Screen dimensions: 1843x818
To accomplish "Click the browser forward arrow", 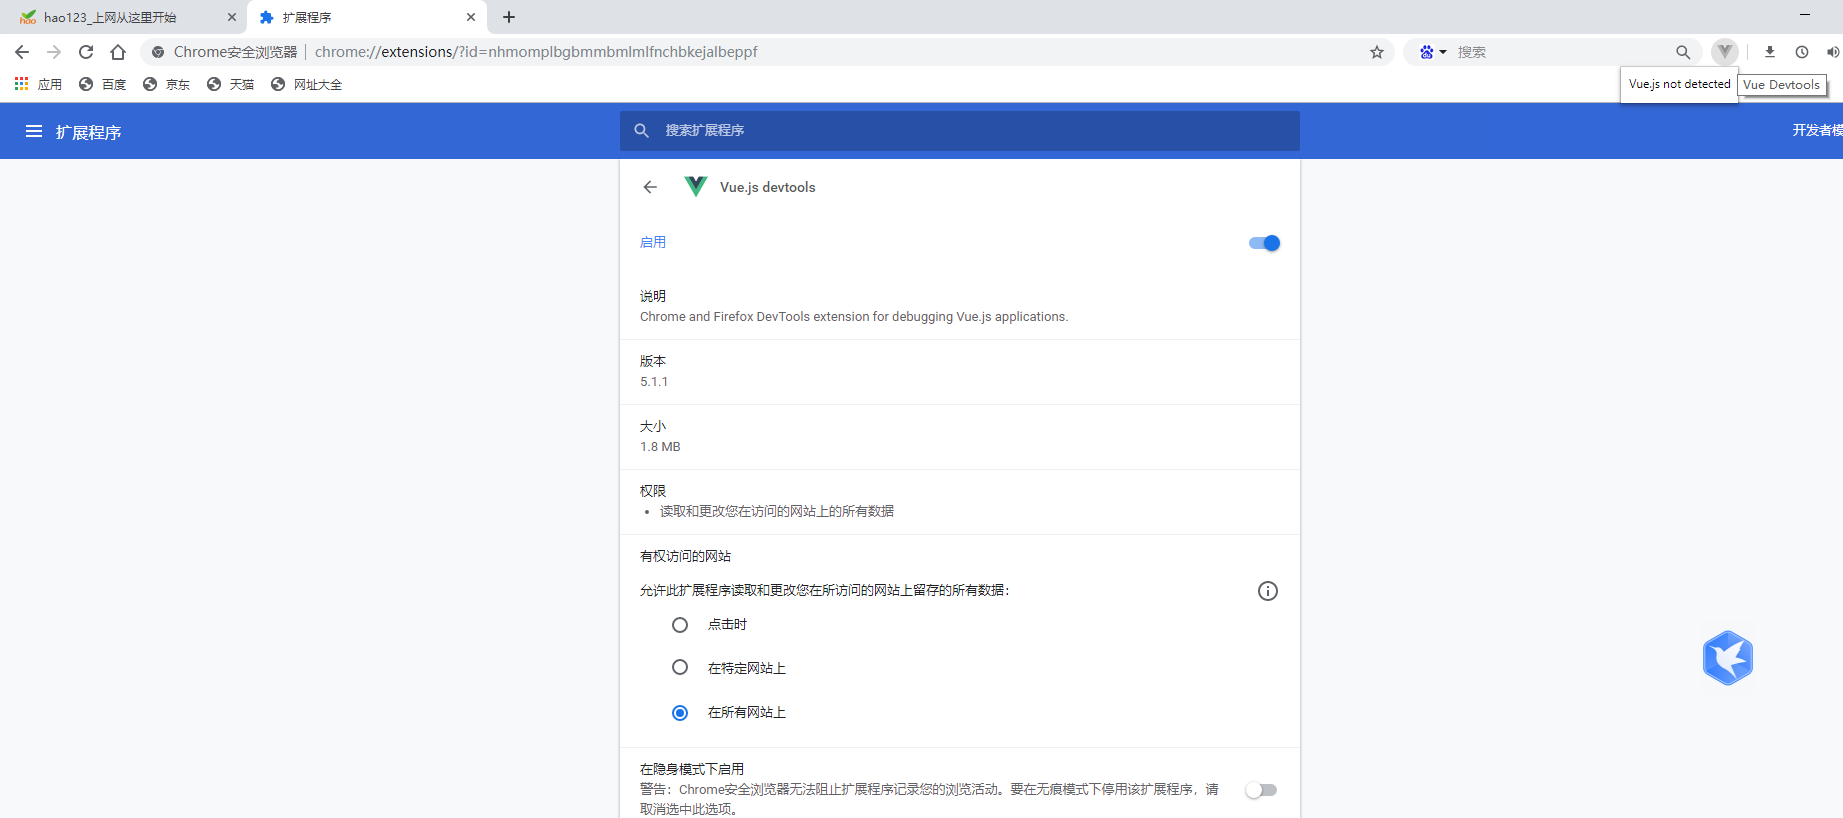I will [x=54, y=52].
